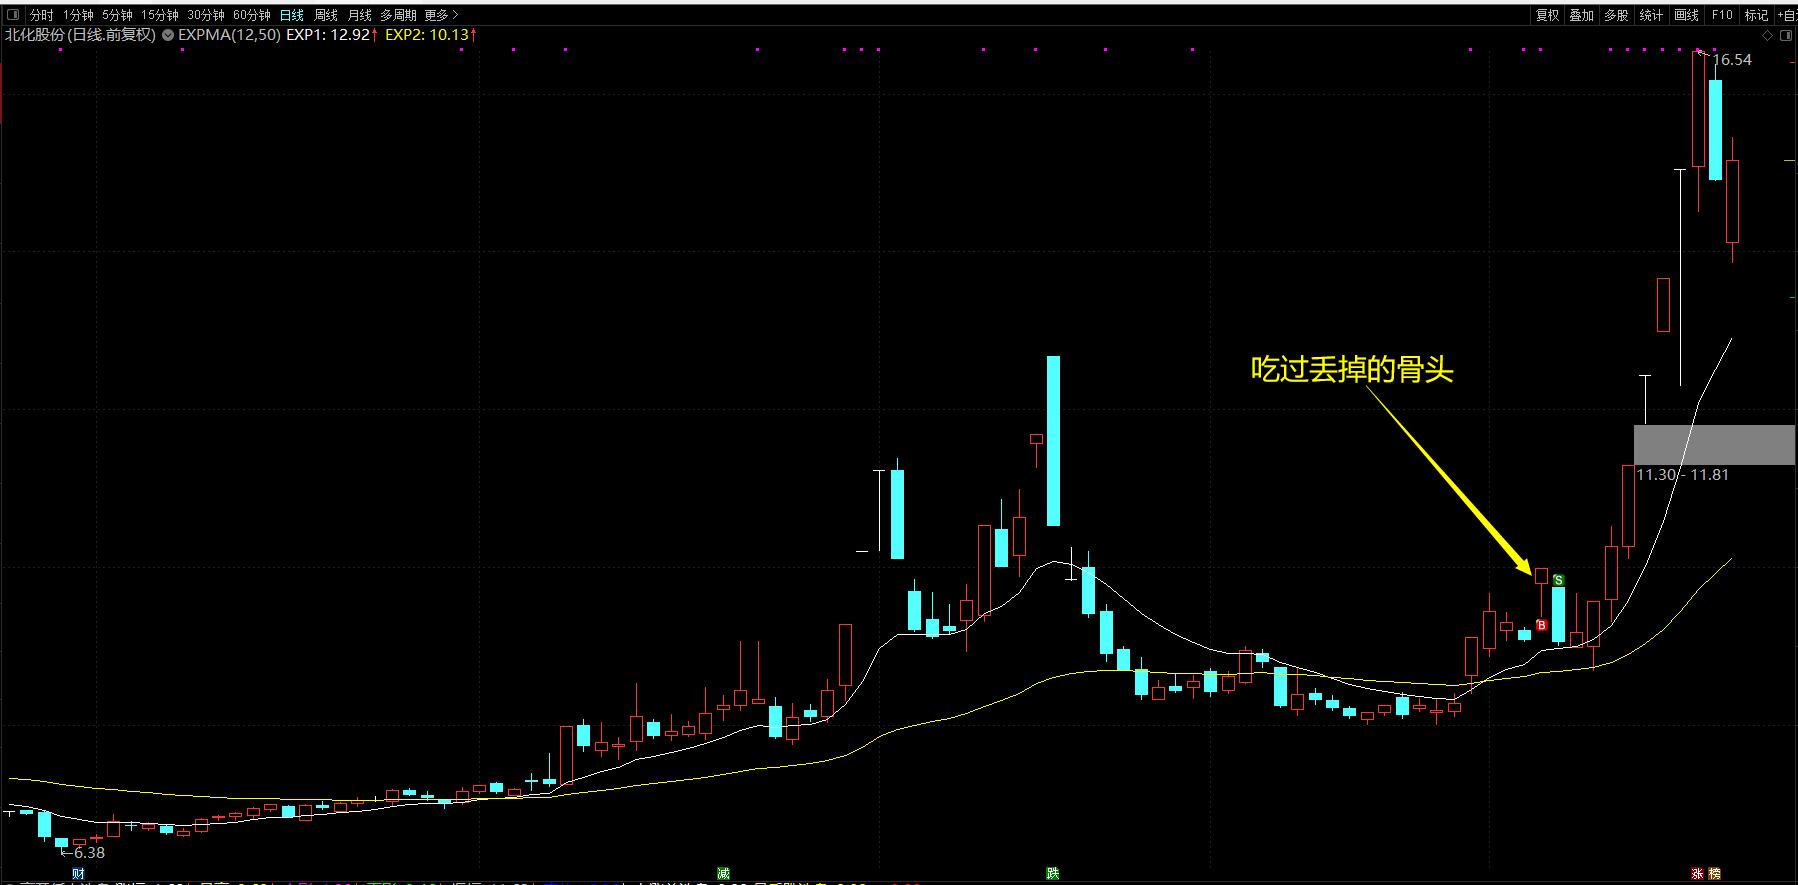Screen dimensions: 1798x885
Task: Open the F10 company info
Action: click(x=1722, y=15)
